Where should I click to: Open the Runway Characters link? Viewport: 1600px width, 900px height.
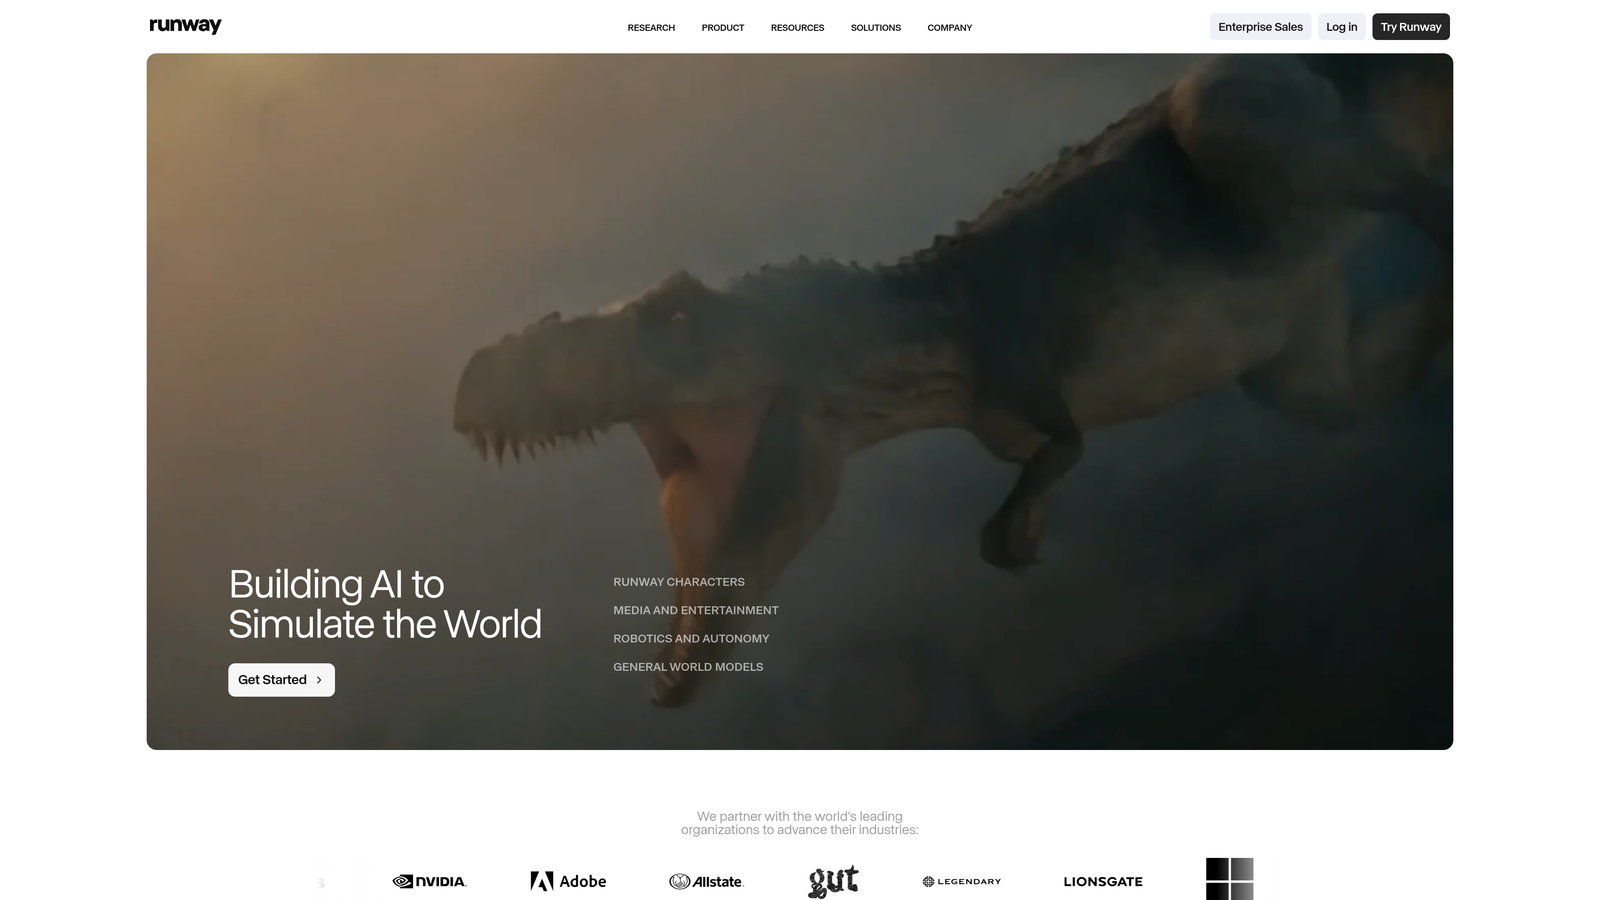coord(678,581)
